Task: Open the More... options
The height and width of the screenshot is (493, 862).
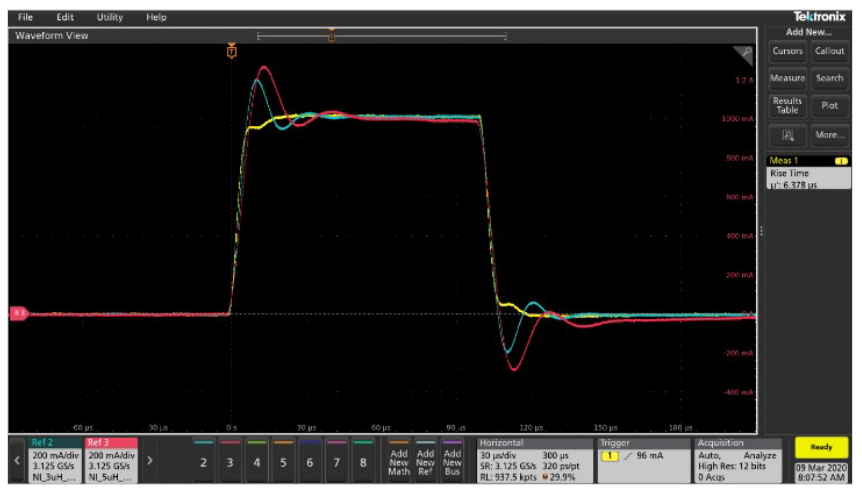Action: 829,135
